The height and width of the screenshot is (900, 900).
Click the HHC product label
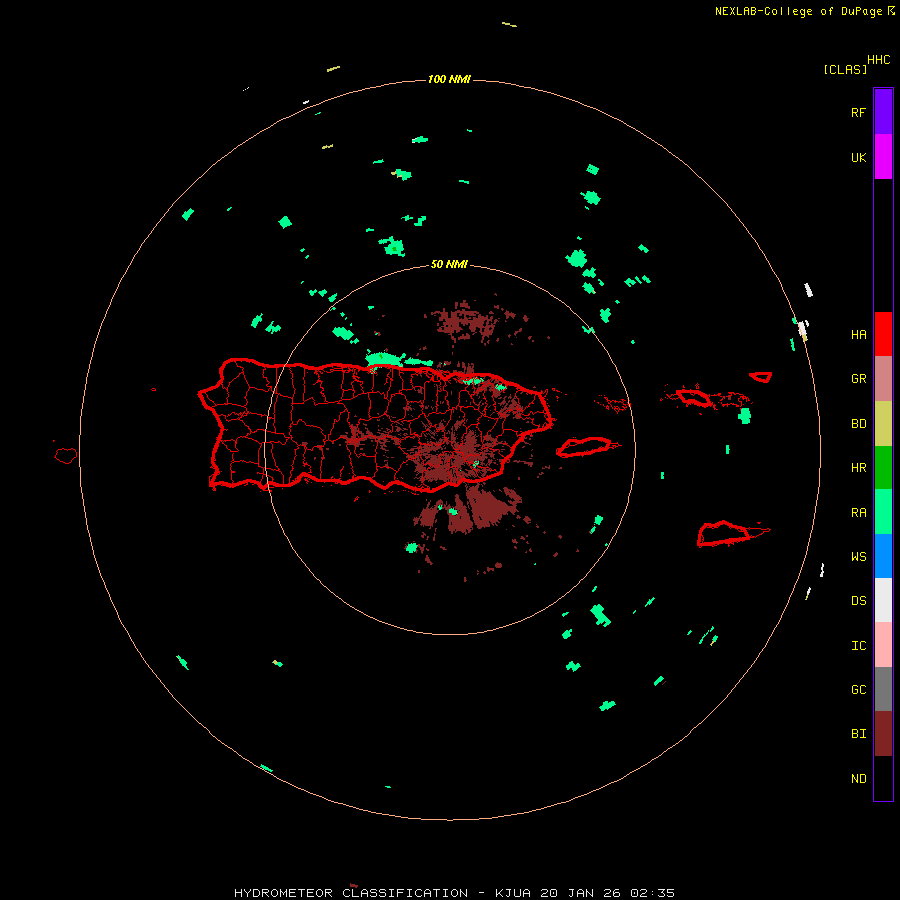[x=878, y=60]
